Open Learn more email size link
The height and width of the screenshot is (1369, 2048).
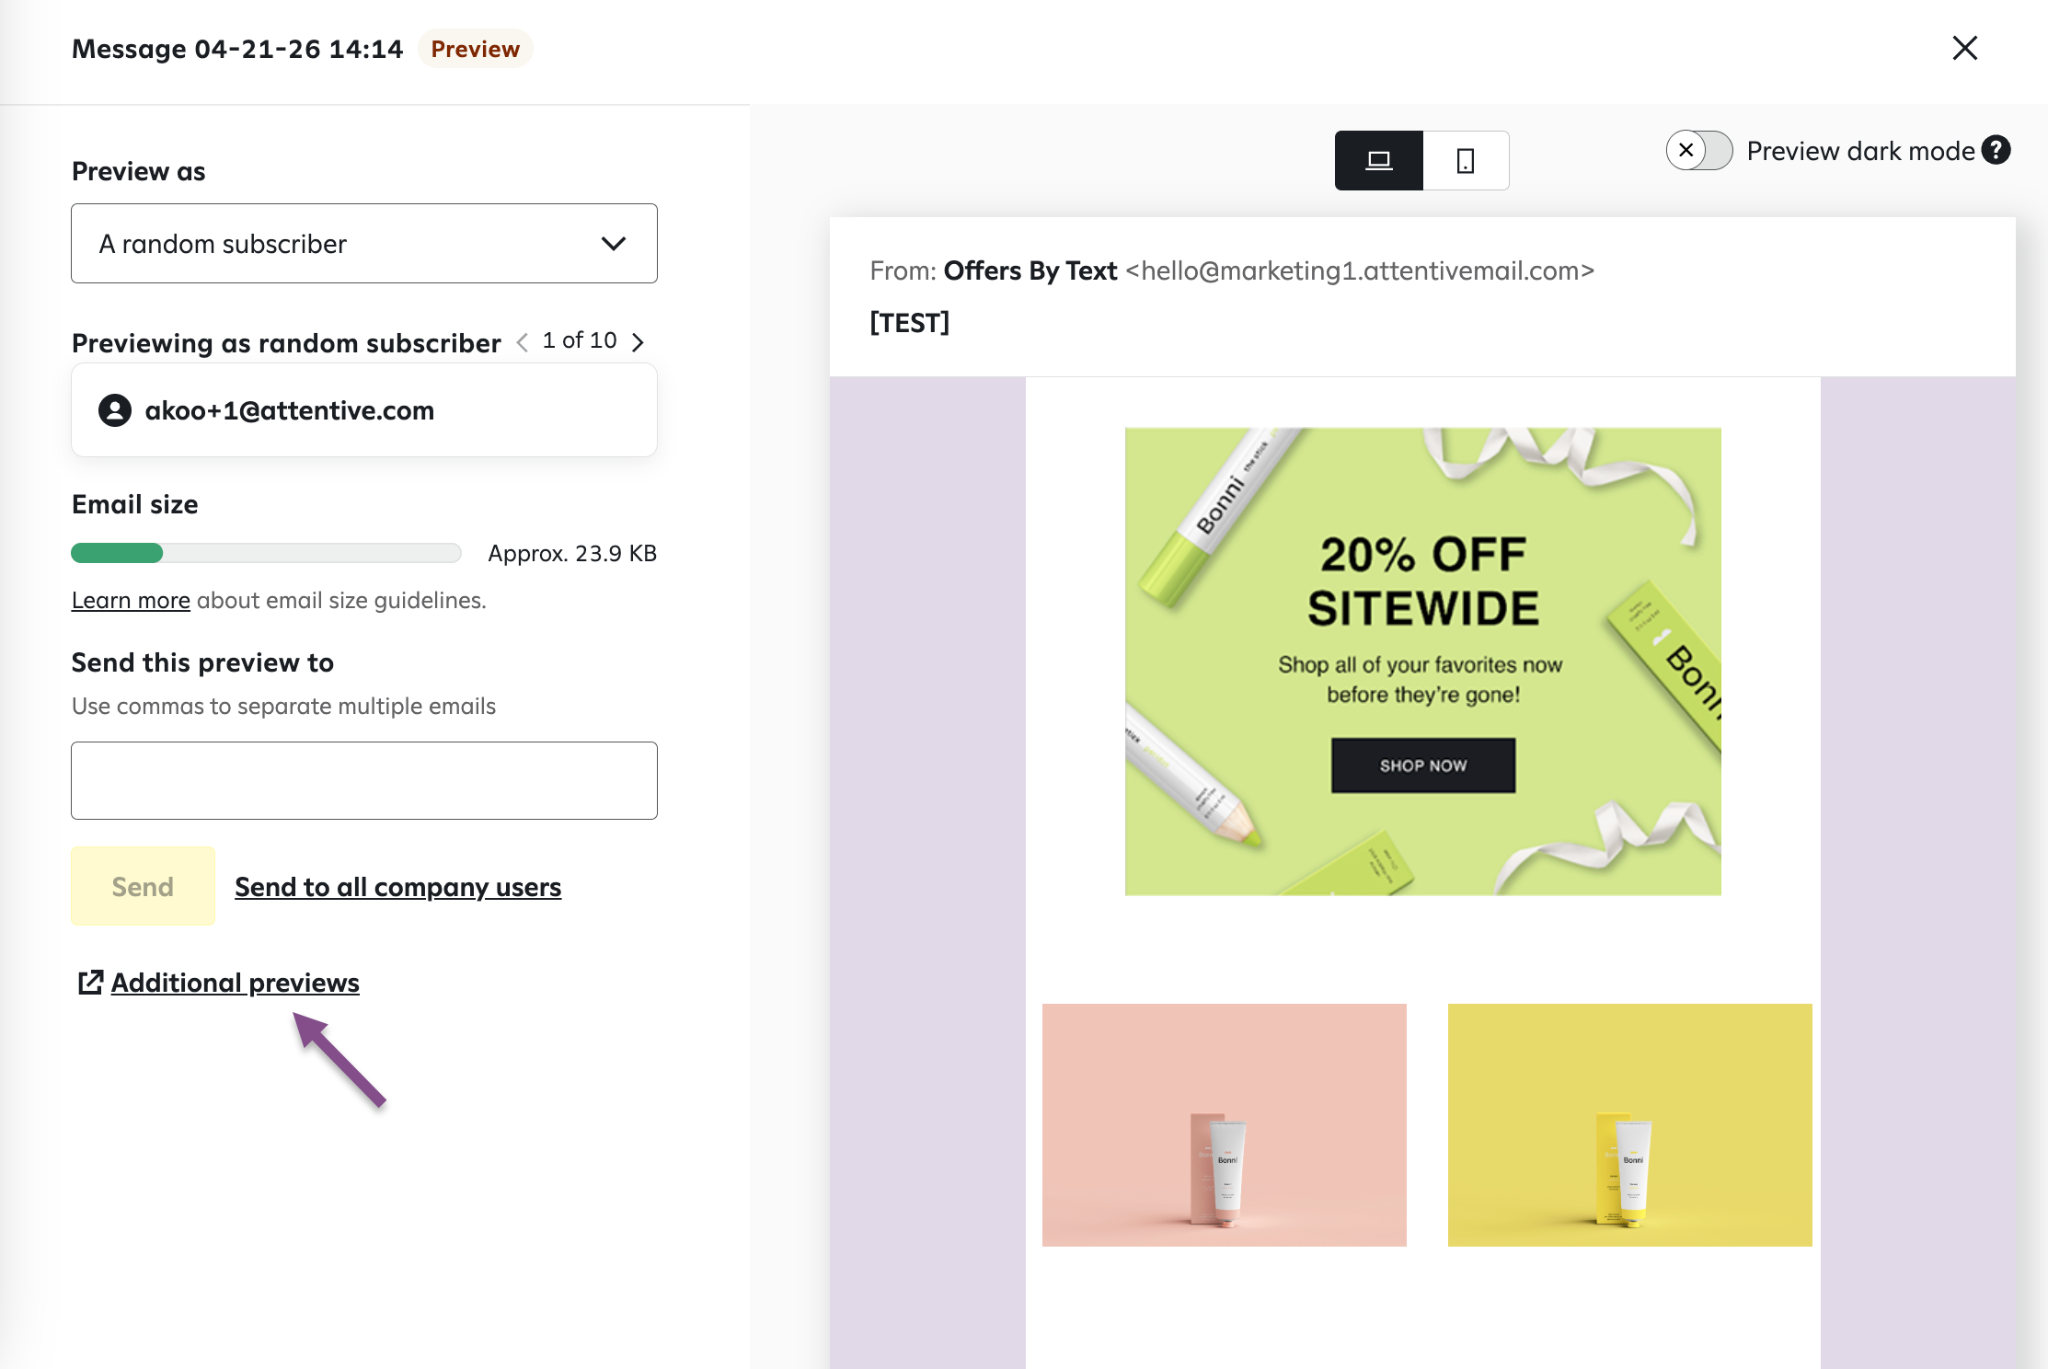coord(131,600)
